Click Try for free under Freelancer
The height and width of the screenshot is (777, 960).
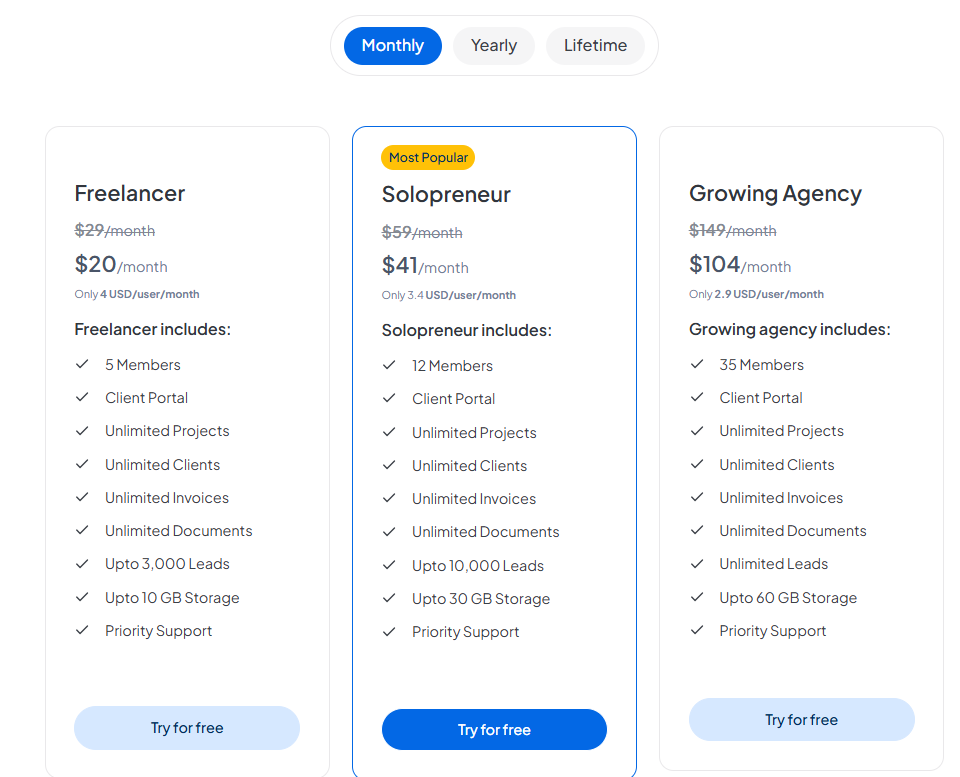coord(187,728)
